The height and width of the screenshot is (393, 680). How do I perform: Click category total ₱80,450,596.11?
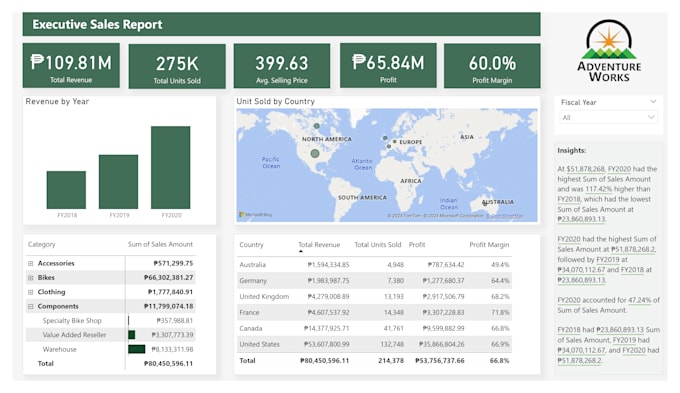(169, 364)
